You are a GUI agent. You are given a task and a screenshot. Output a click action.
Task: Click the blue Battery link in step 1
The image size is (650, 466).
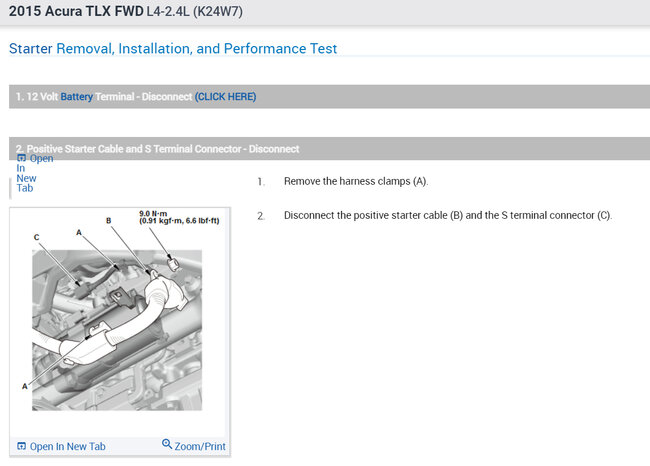click(77, 97)
